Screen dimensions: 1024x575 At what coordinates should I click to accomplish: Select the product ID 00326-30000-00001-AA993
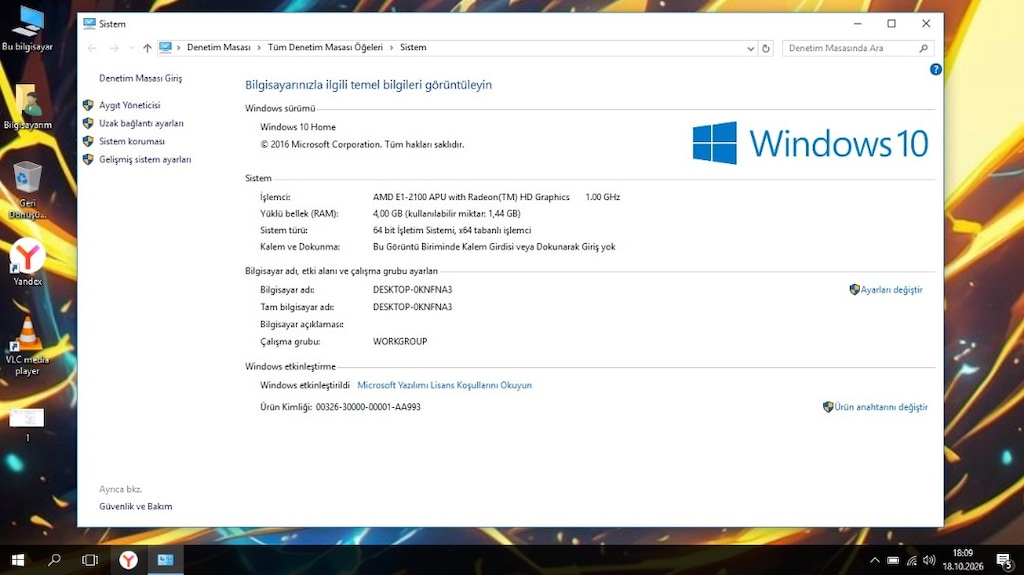point(368,407)
